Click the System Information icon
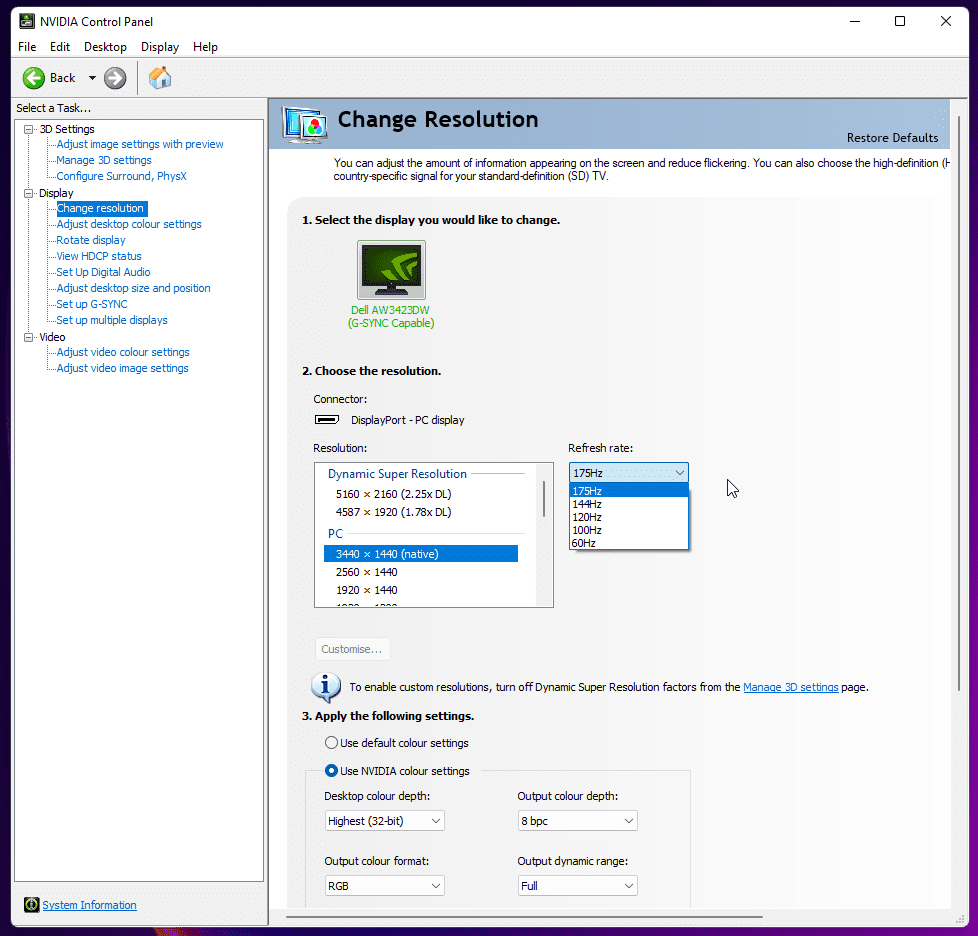 coord(31,905)
